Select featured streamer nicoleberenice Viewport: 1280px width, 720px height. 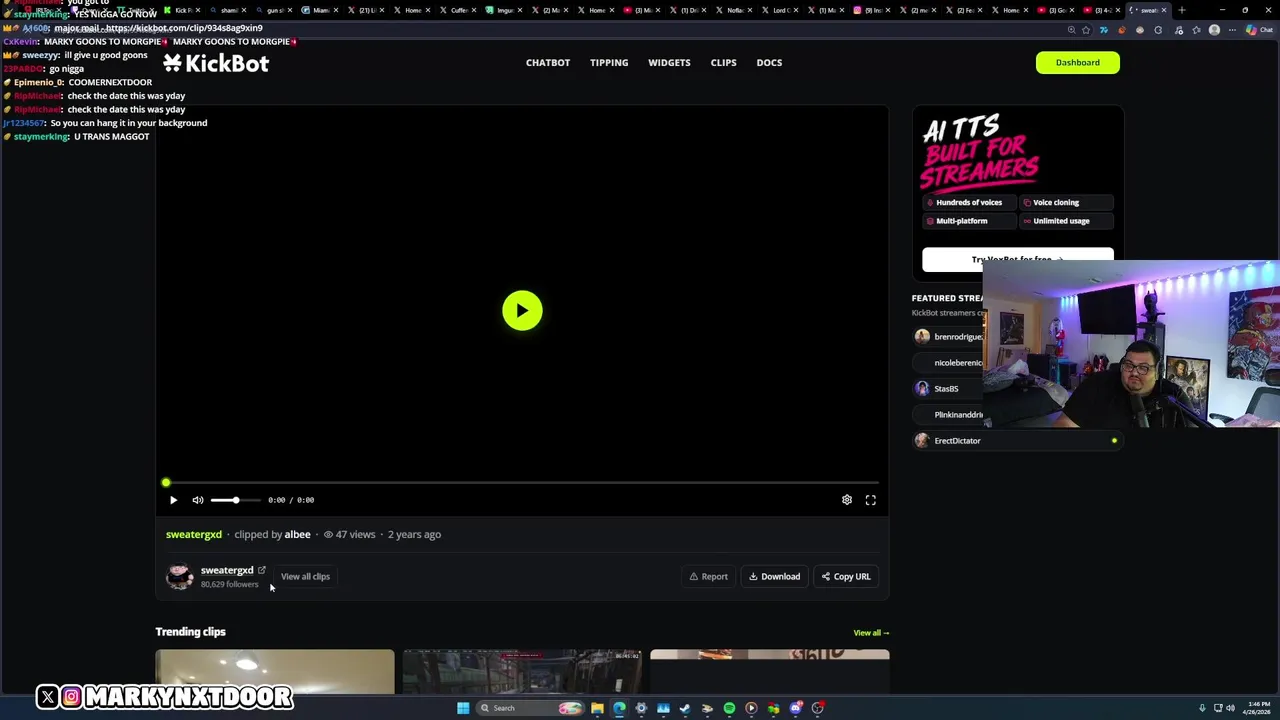pos(948,362)
